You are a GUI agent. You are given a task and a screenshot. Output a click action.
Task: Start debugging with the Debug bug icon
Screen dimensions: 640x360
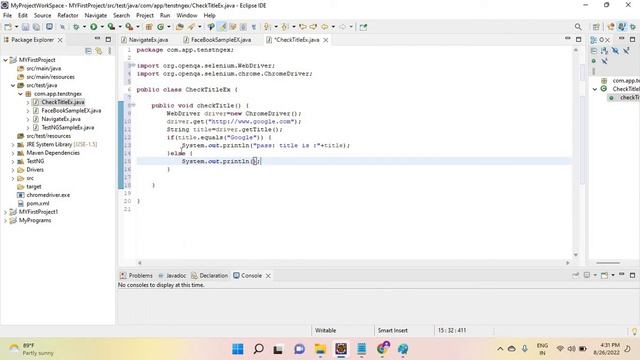tap(76, 27)
